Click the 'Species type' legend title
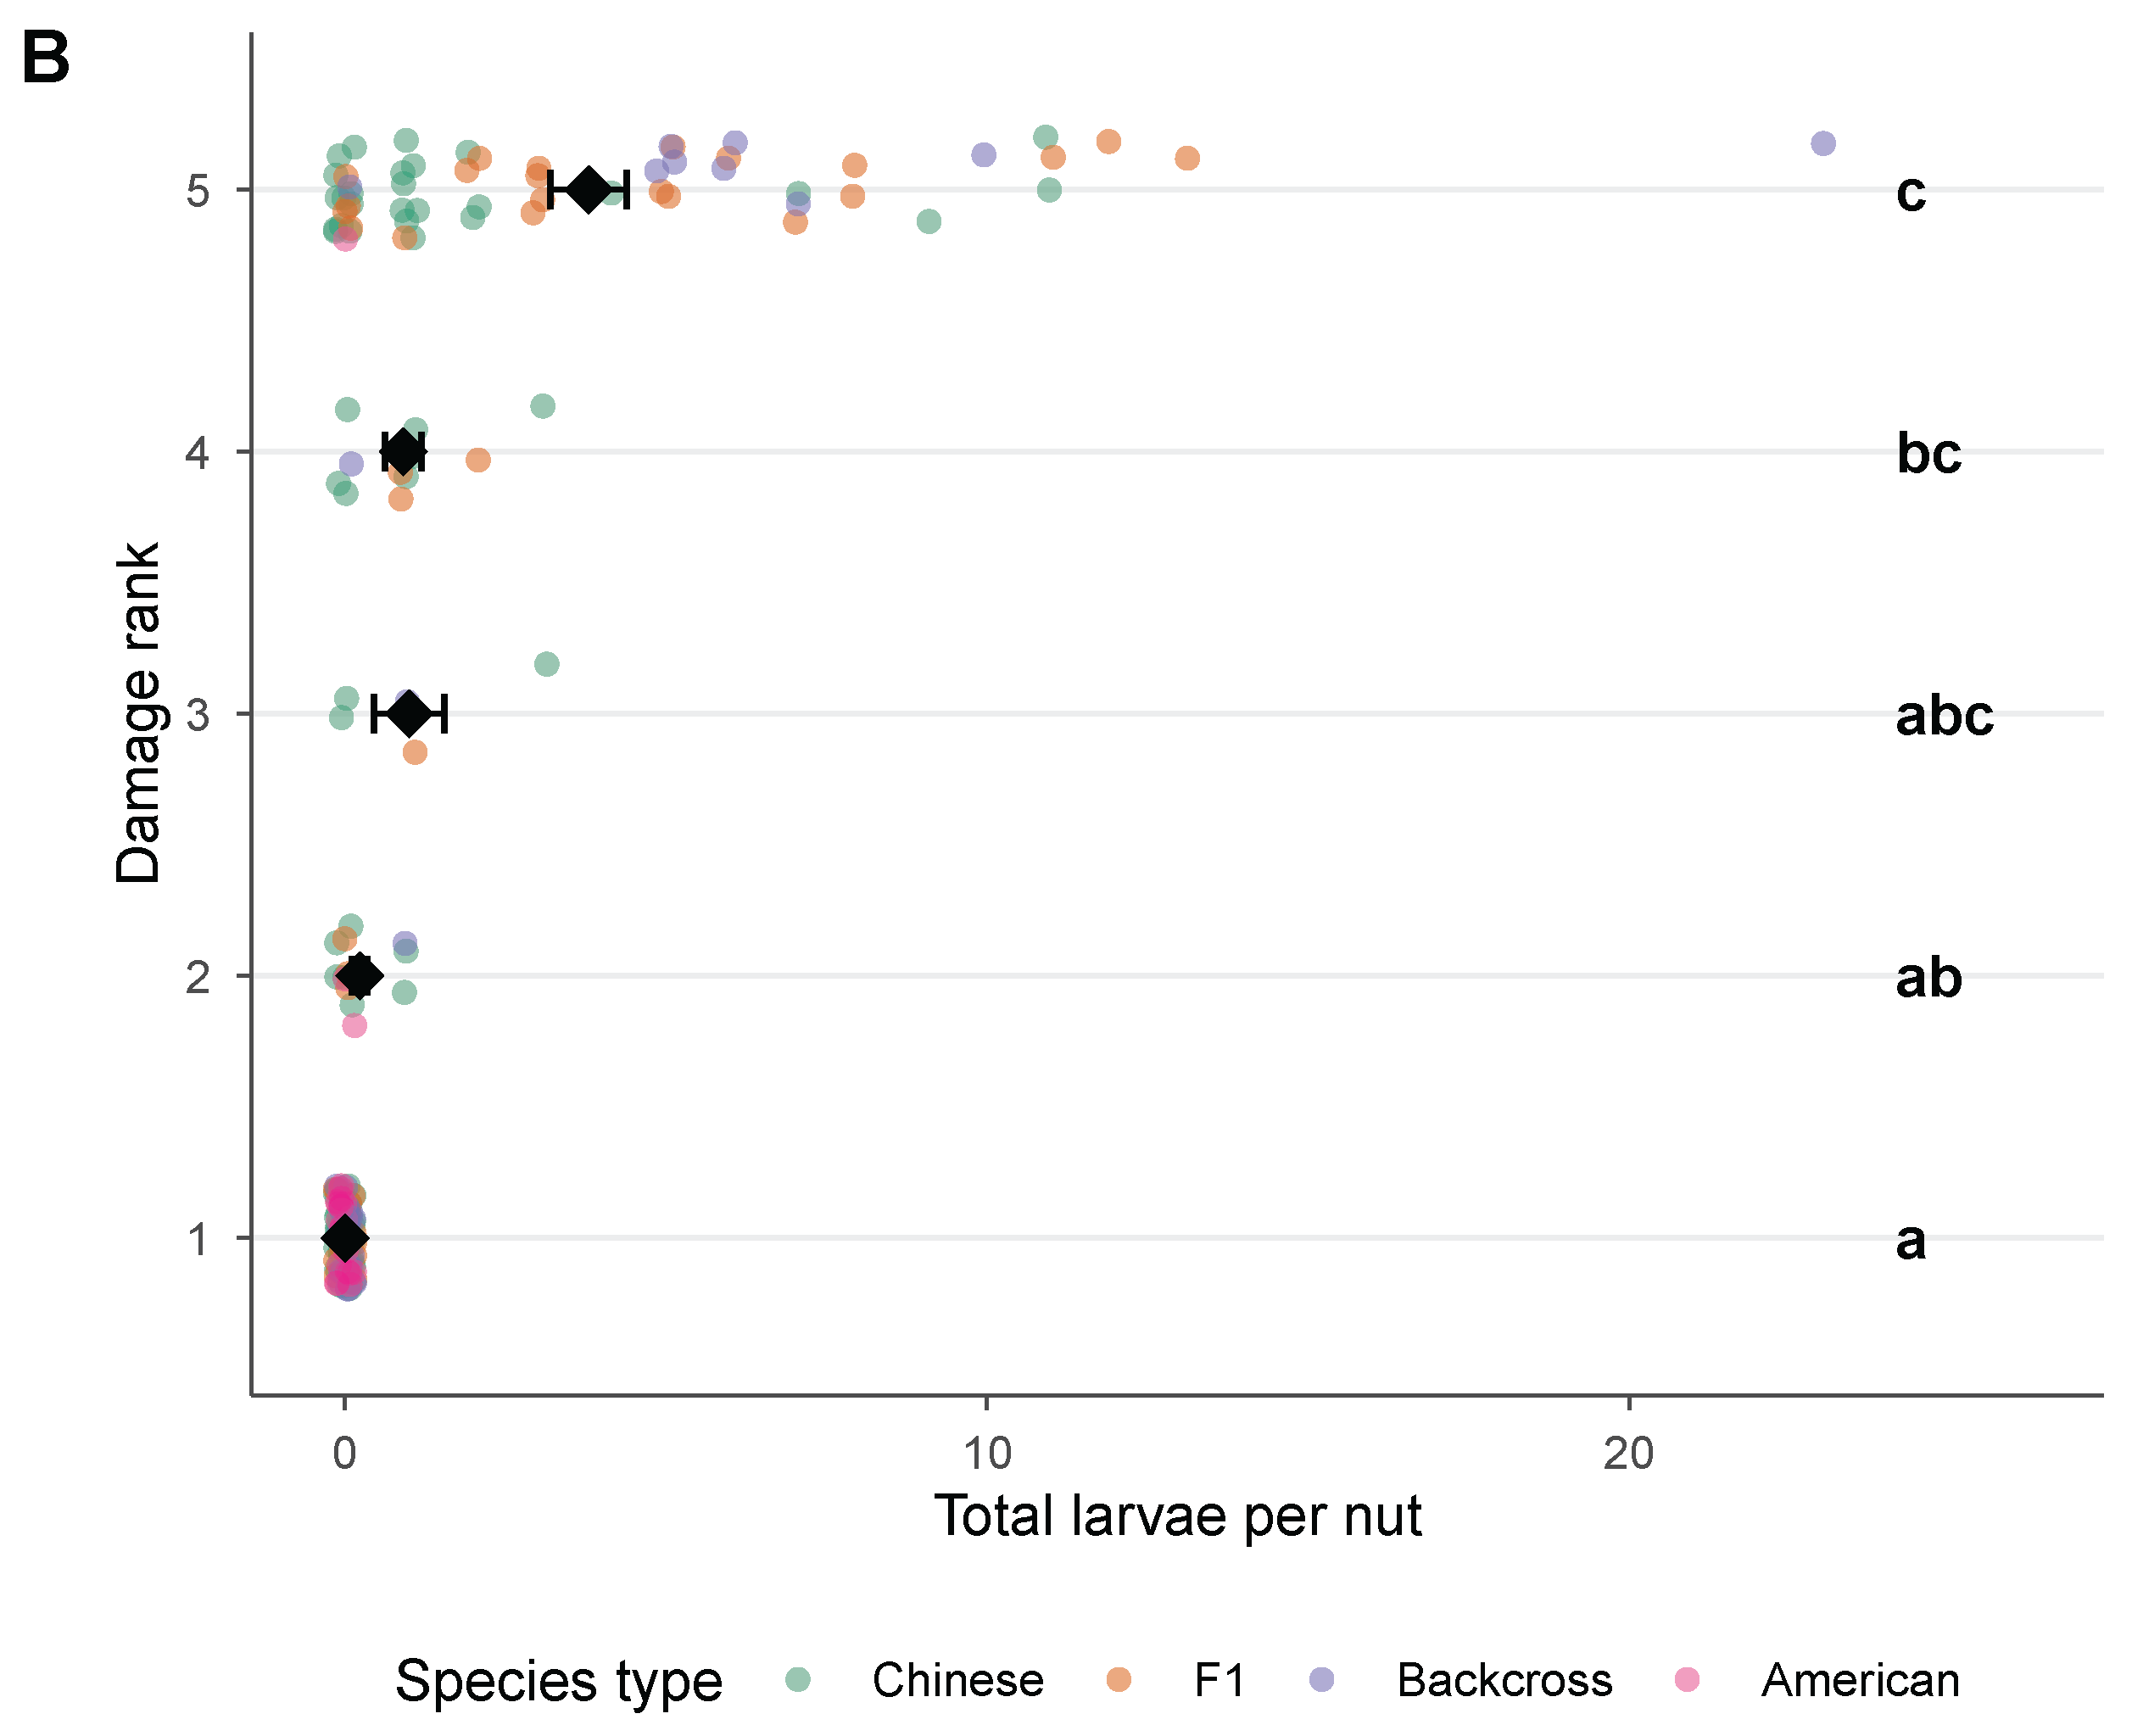This screenshot has height=1736, width=2132. [x=558, y=1681]
